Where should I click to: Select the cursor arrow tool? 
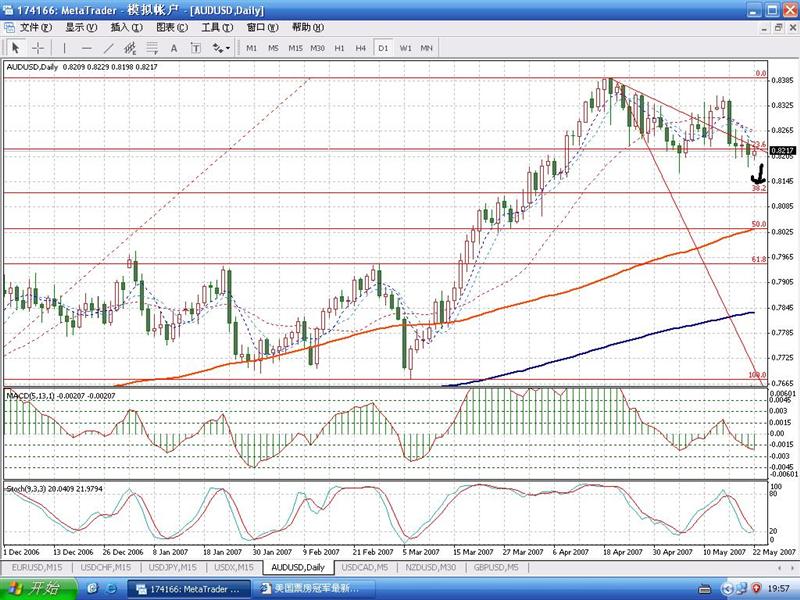16,48
